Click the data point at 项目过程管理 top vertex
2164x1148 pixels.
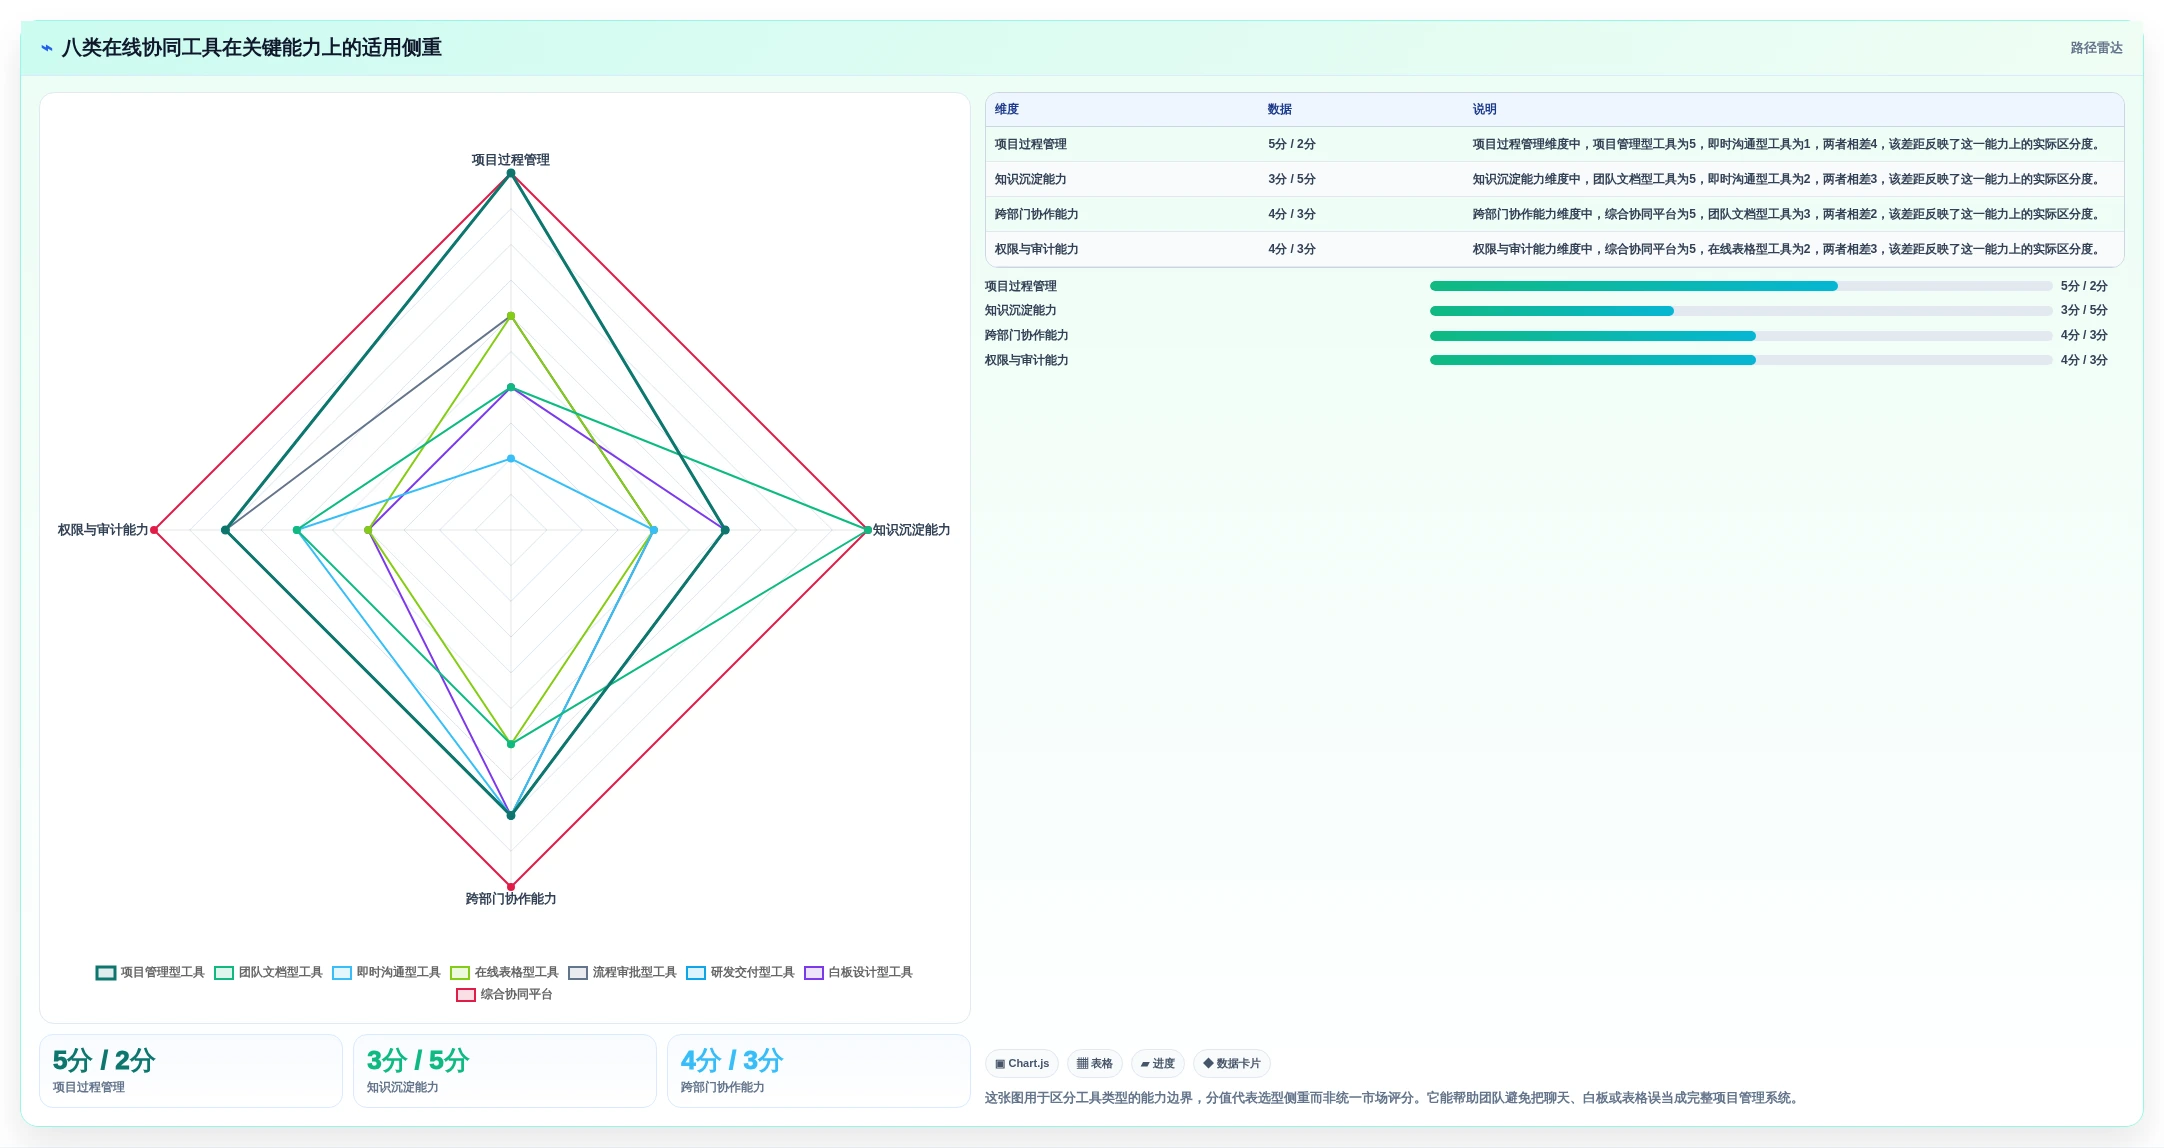(x=511, y=173)
